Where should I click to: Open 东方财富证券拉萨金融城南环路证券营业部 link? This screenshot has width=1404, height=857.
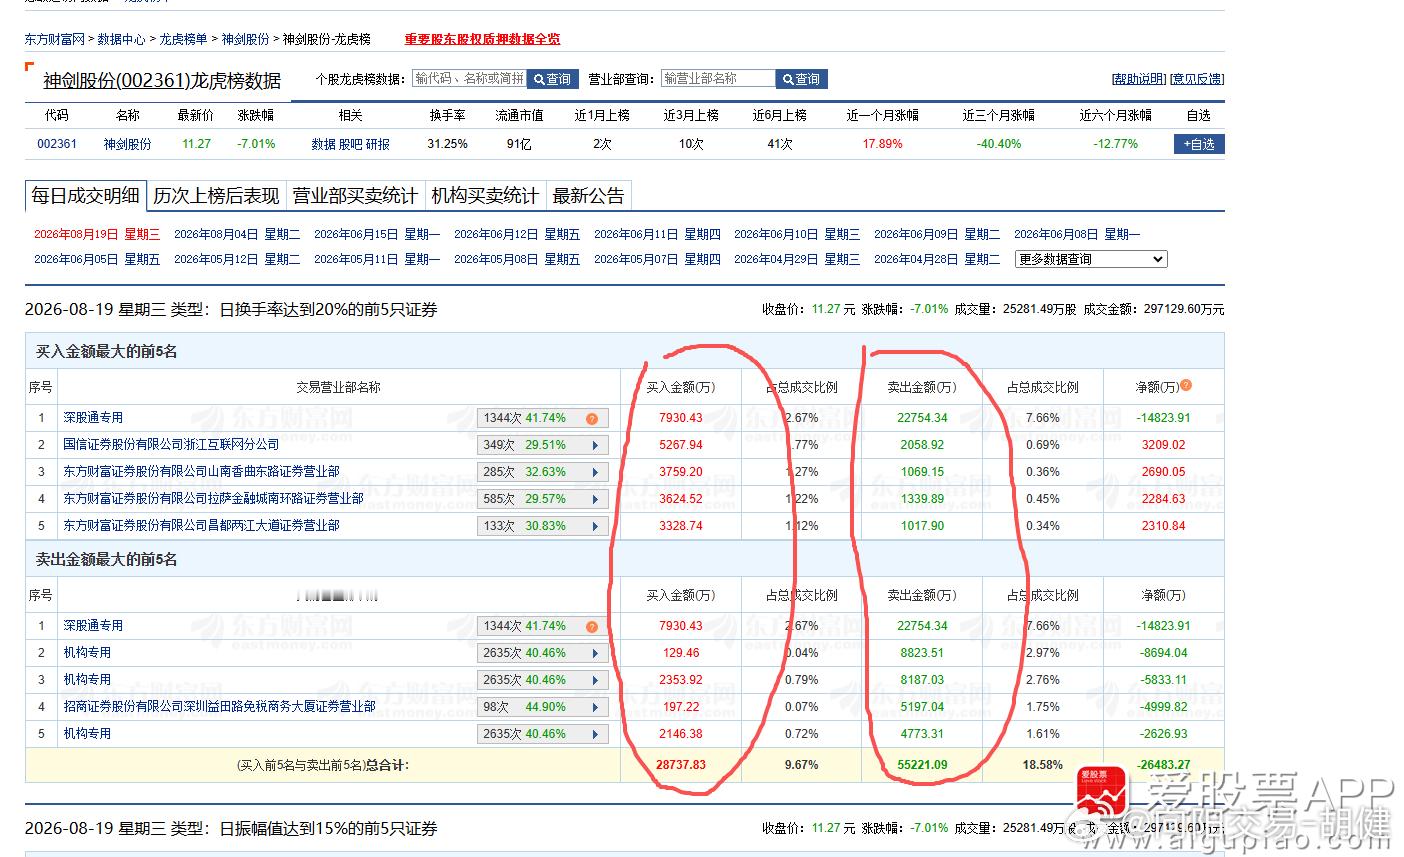213,498
